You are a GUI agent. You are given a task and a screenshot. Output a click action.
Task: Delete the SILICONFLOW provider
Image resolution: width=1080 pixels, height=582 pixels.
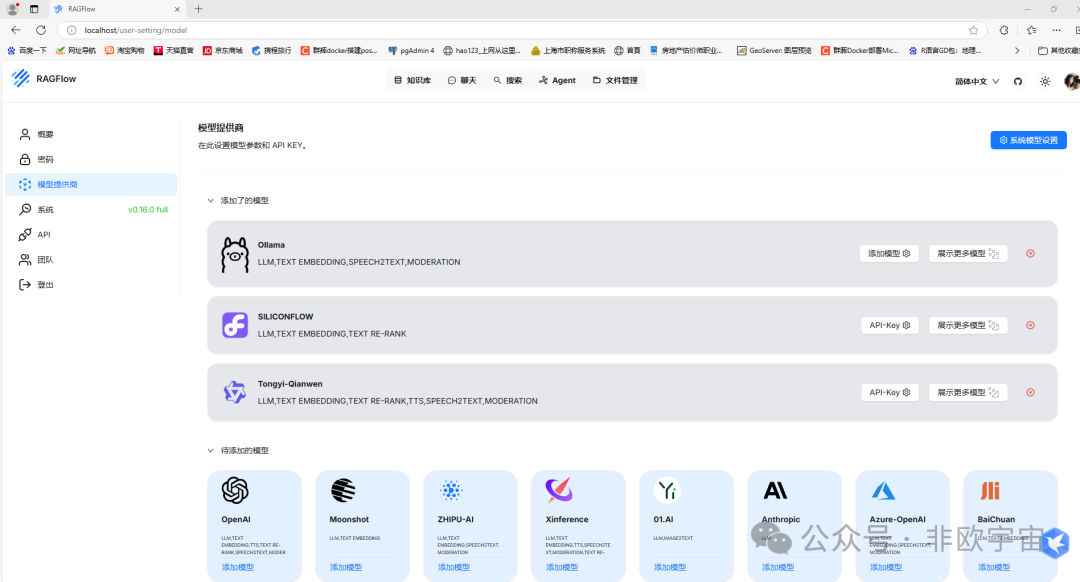coord(1030,325)
